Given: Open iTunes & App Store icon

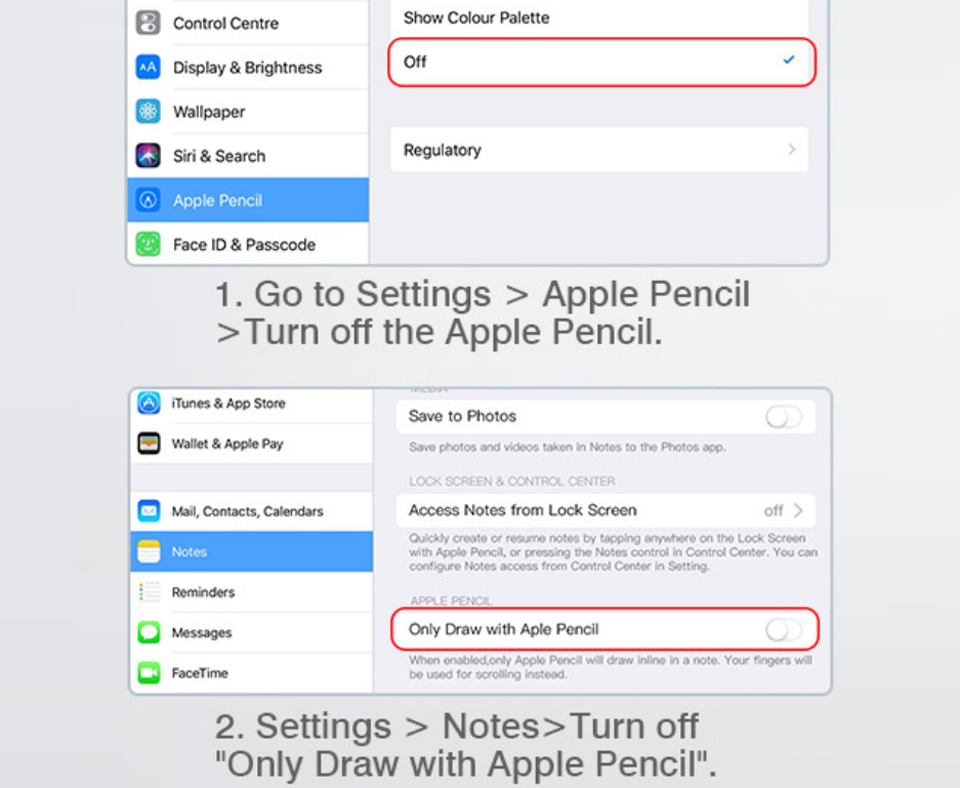Looking at the screenshot, I should click(x=149, y=403).
